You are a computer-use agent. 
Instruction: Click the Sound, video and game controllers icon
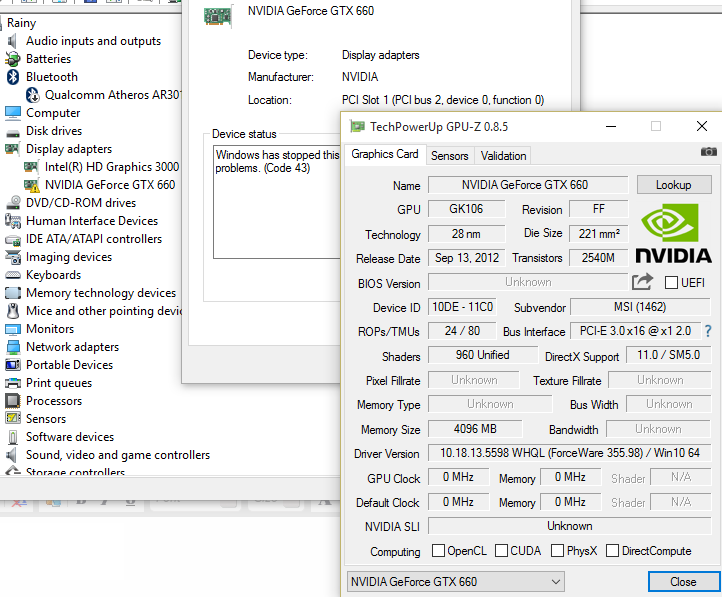pyautogui.click(x=12, y=455)
